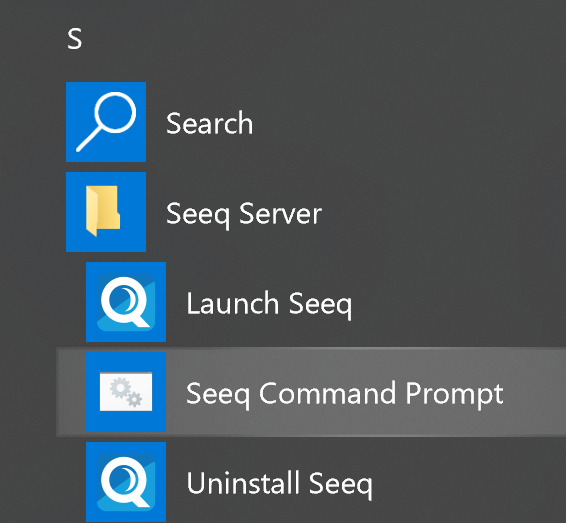Select the Launch Seeq text label

[269, 304]
